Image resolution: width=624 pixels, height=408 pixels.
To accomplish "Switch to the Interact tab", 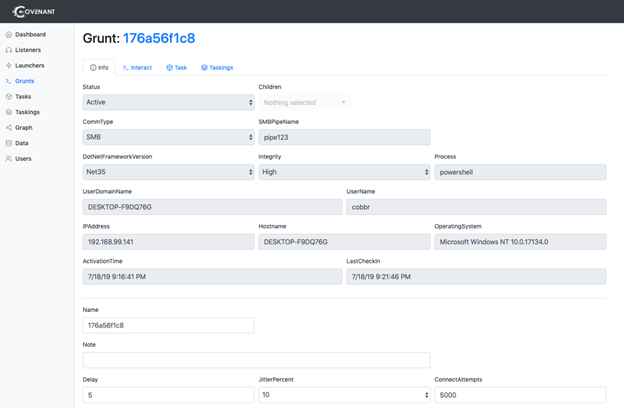I will click(137, 68).
